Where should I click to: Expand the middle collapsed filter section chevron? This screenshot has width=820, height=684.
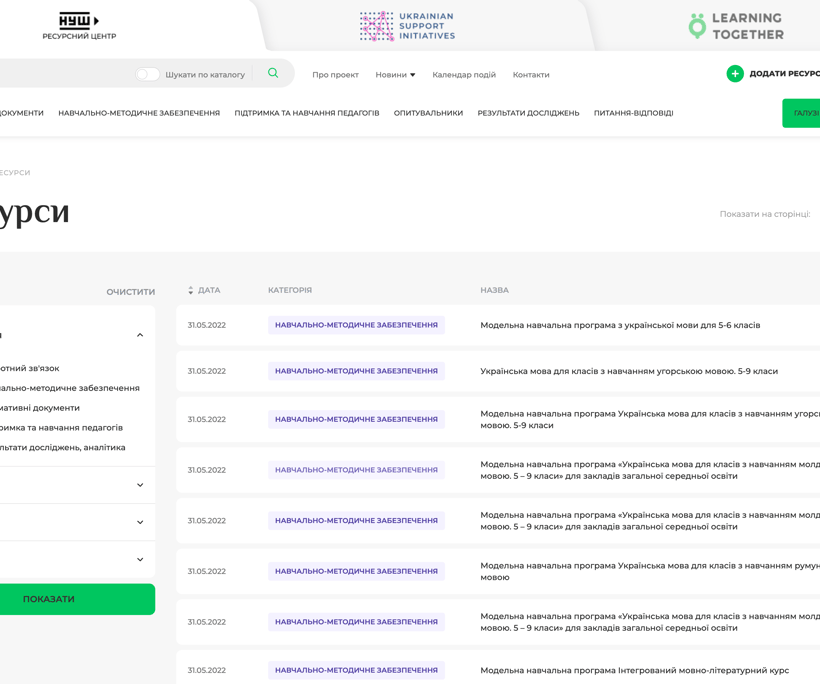point(140,522)
